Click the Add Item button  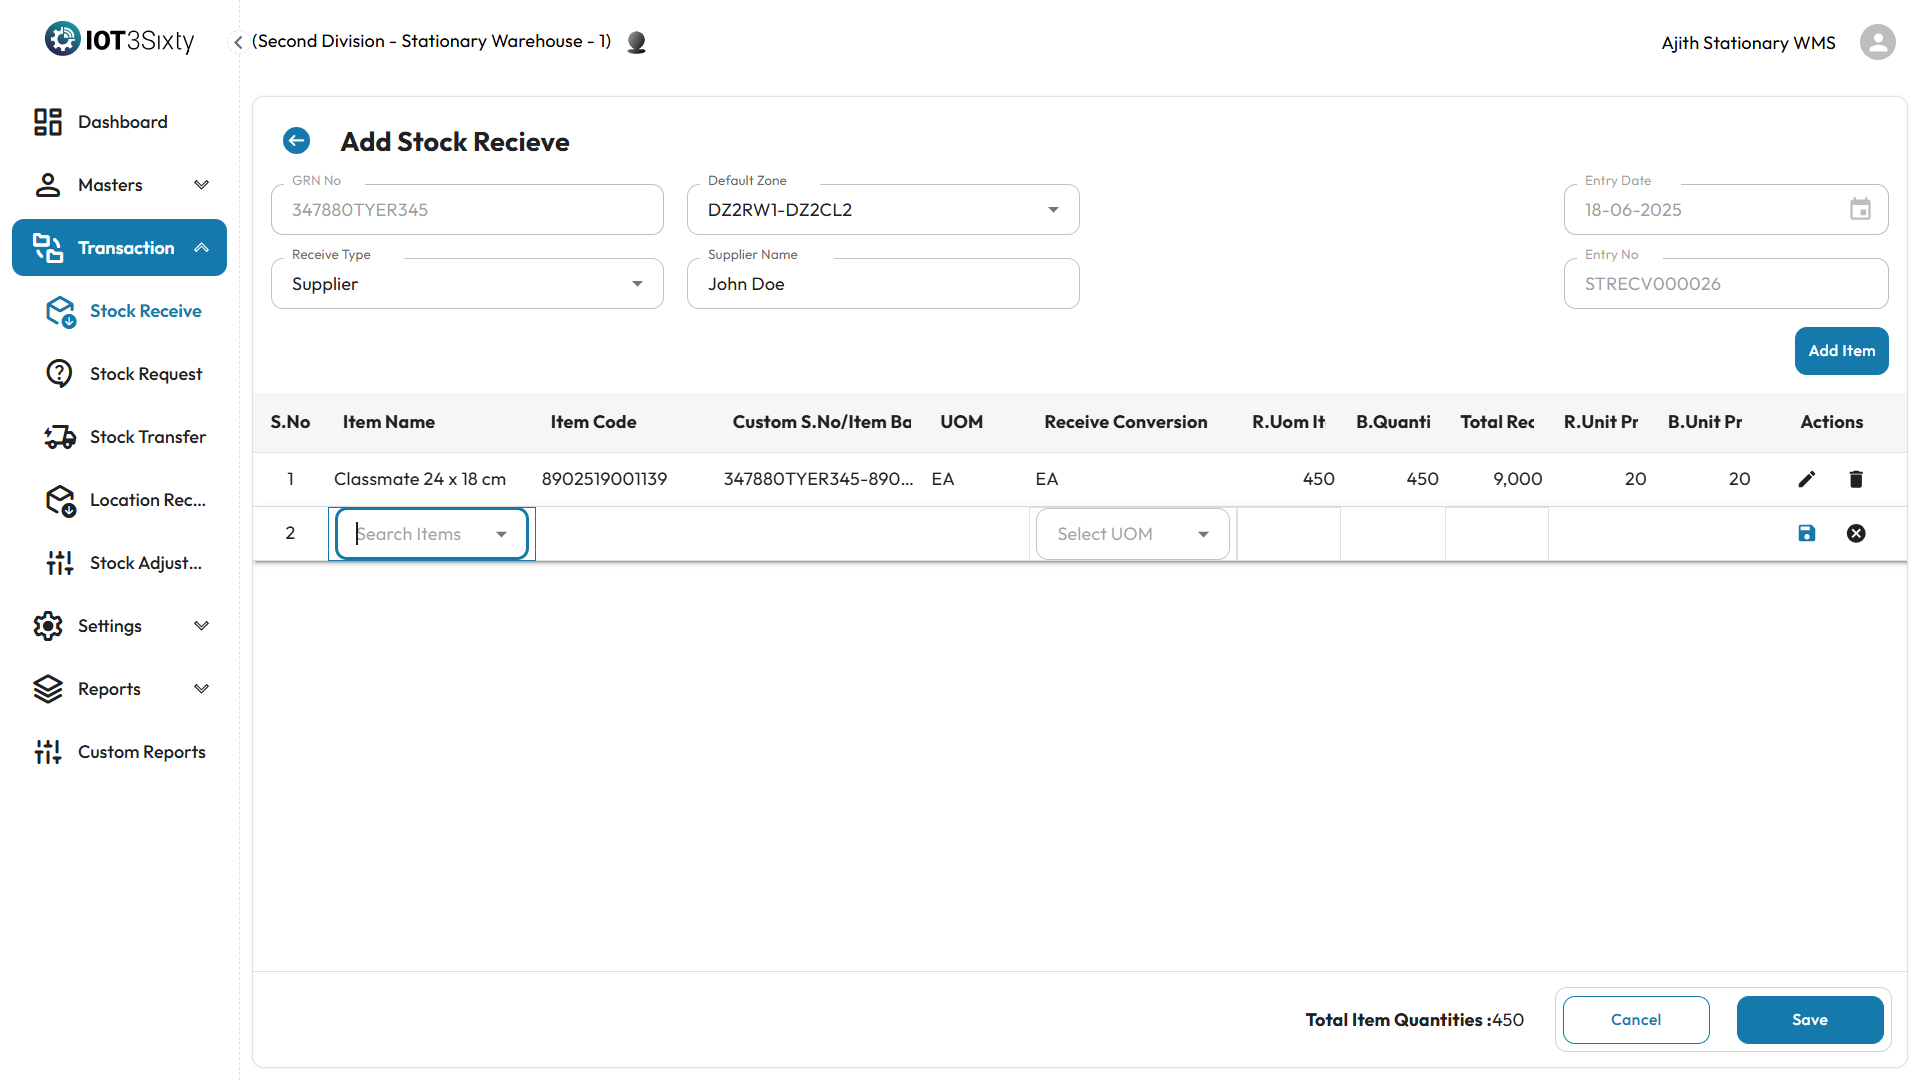pos(1841,351)
